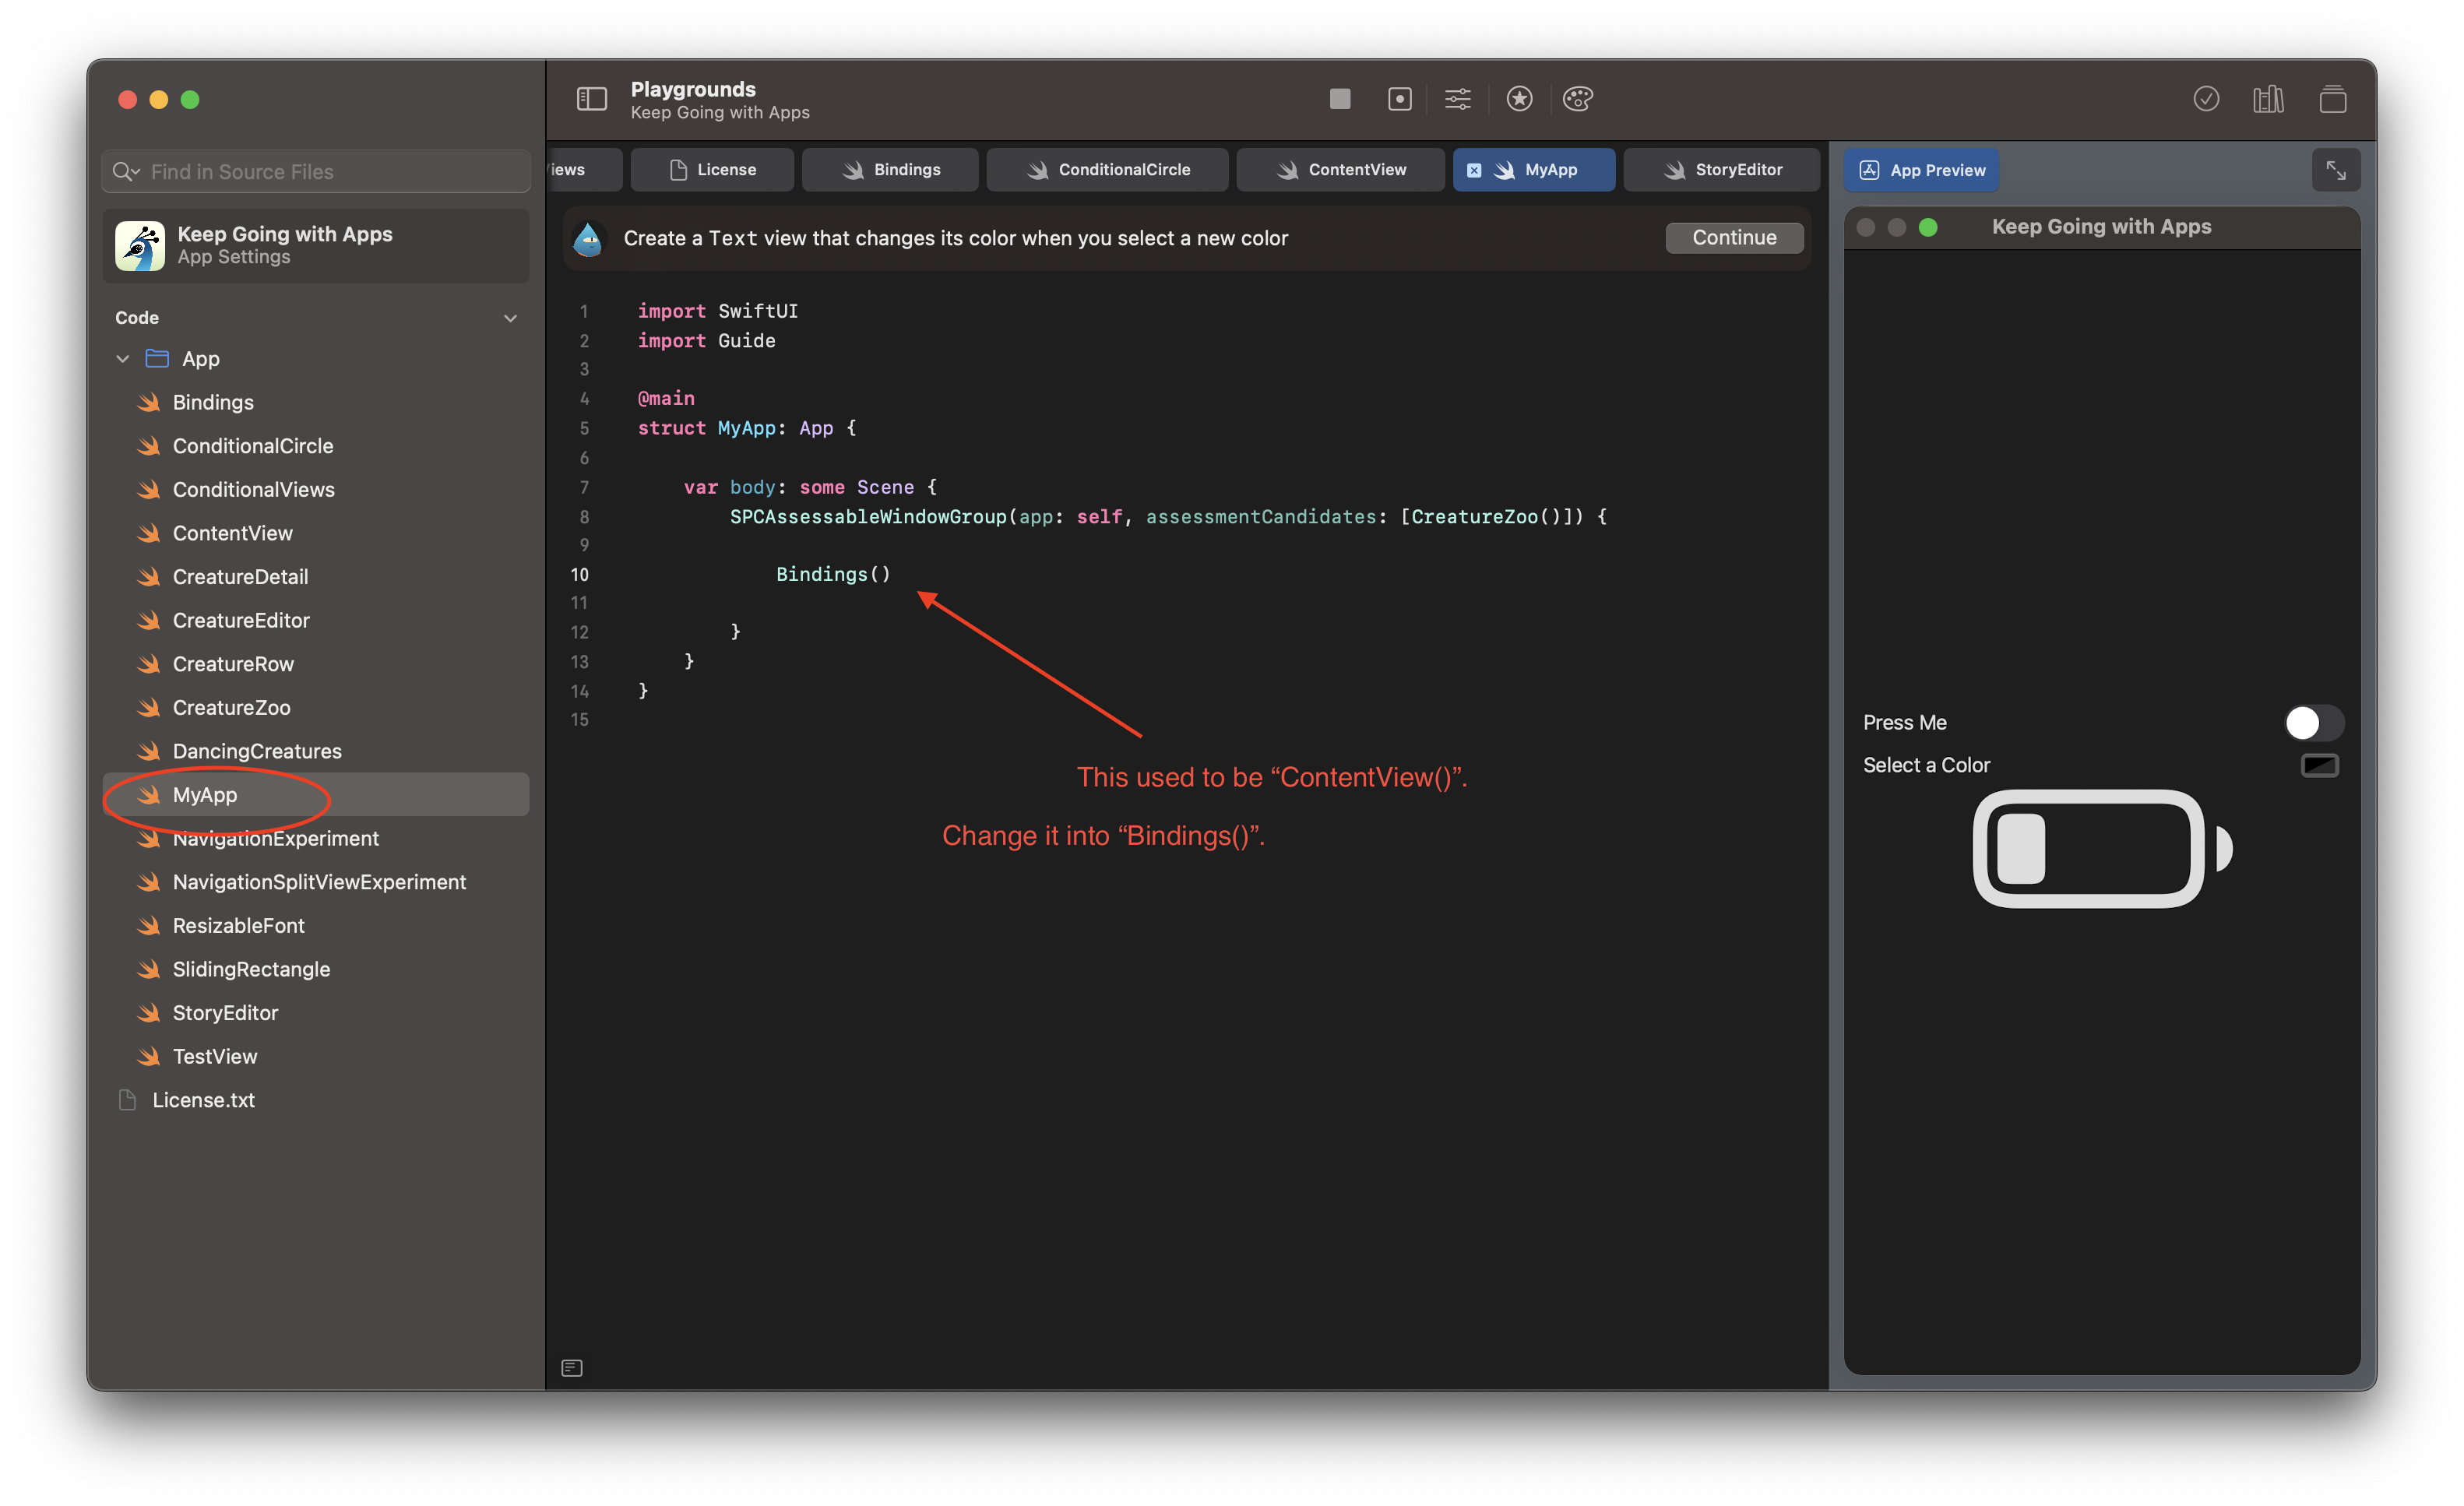
Task: Open License.txt in the sidebar
Action: click(316, 1100)
